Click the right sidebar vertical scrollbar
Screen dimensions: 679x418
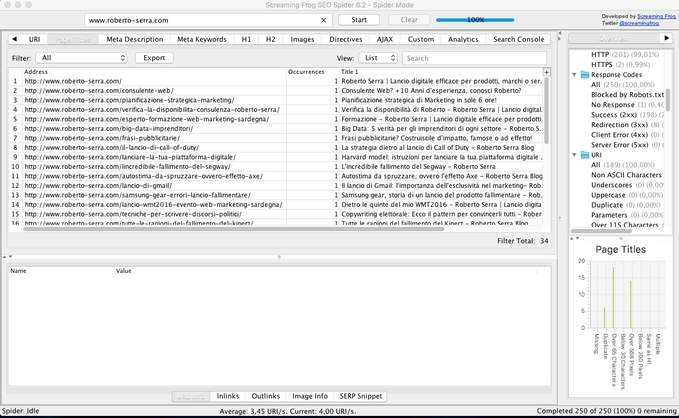point(668,100)
